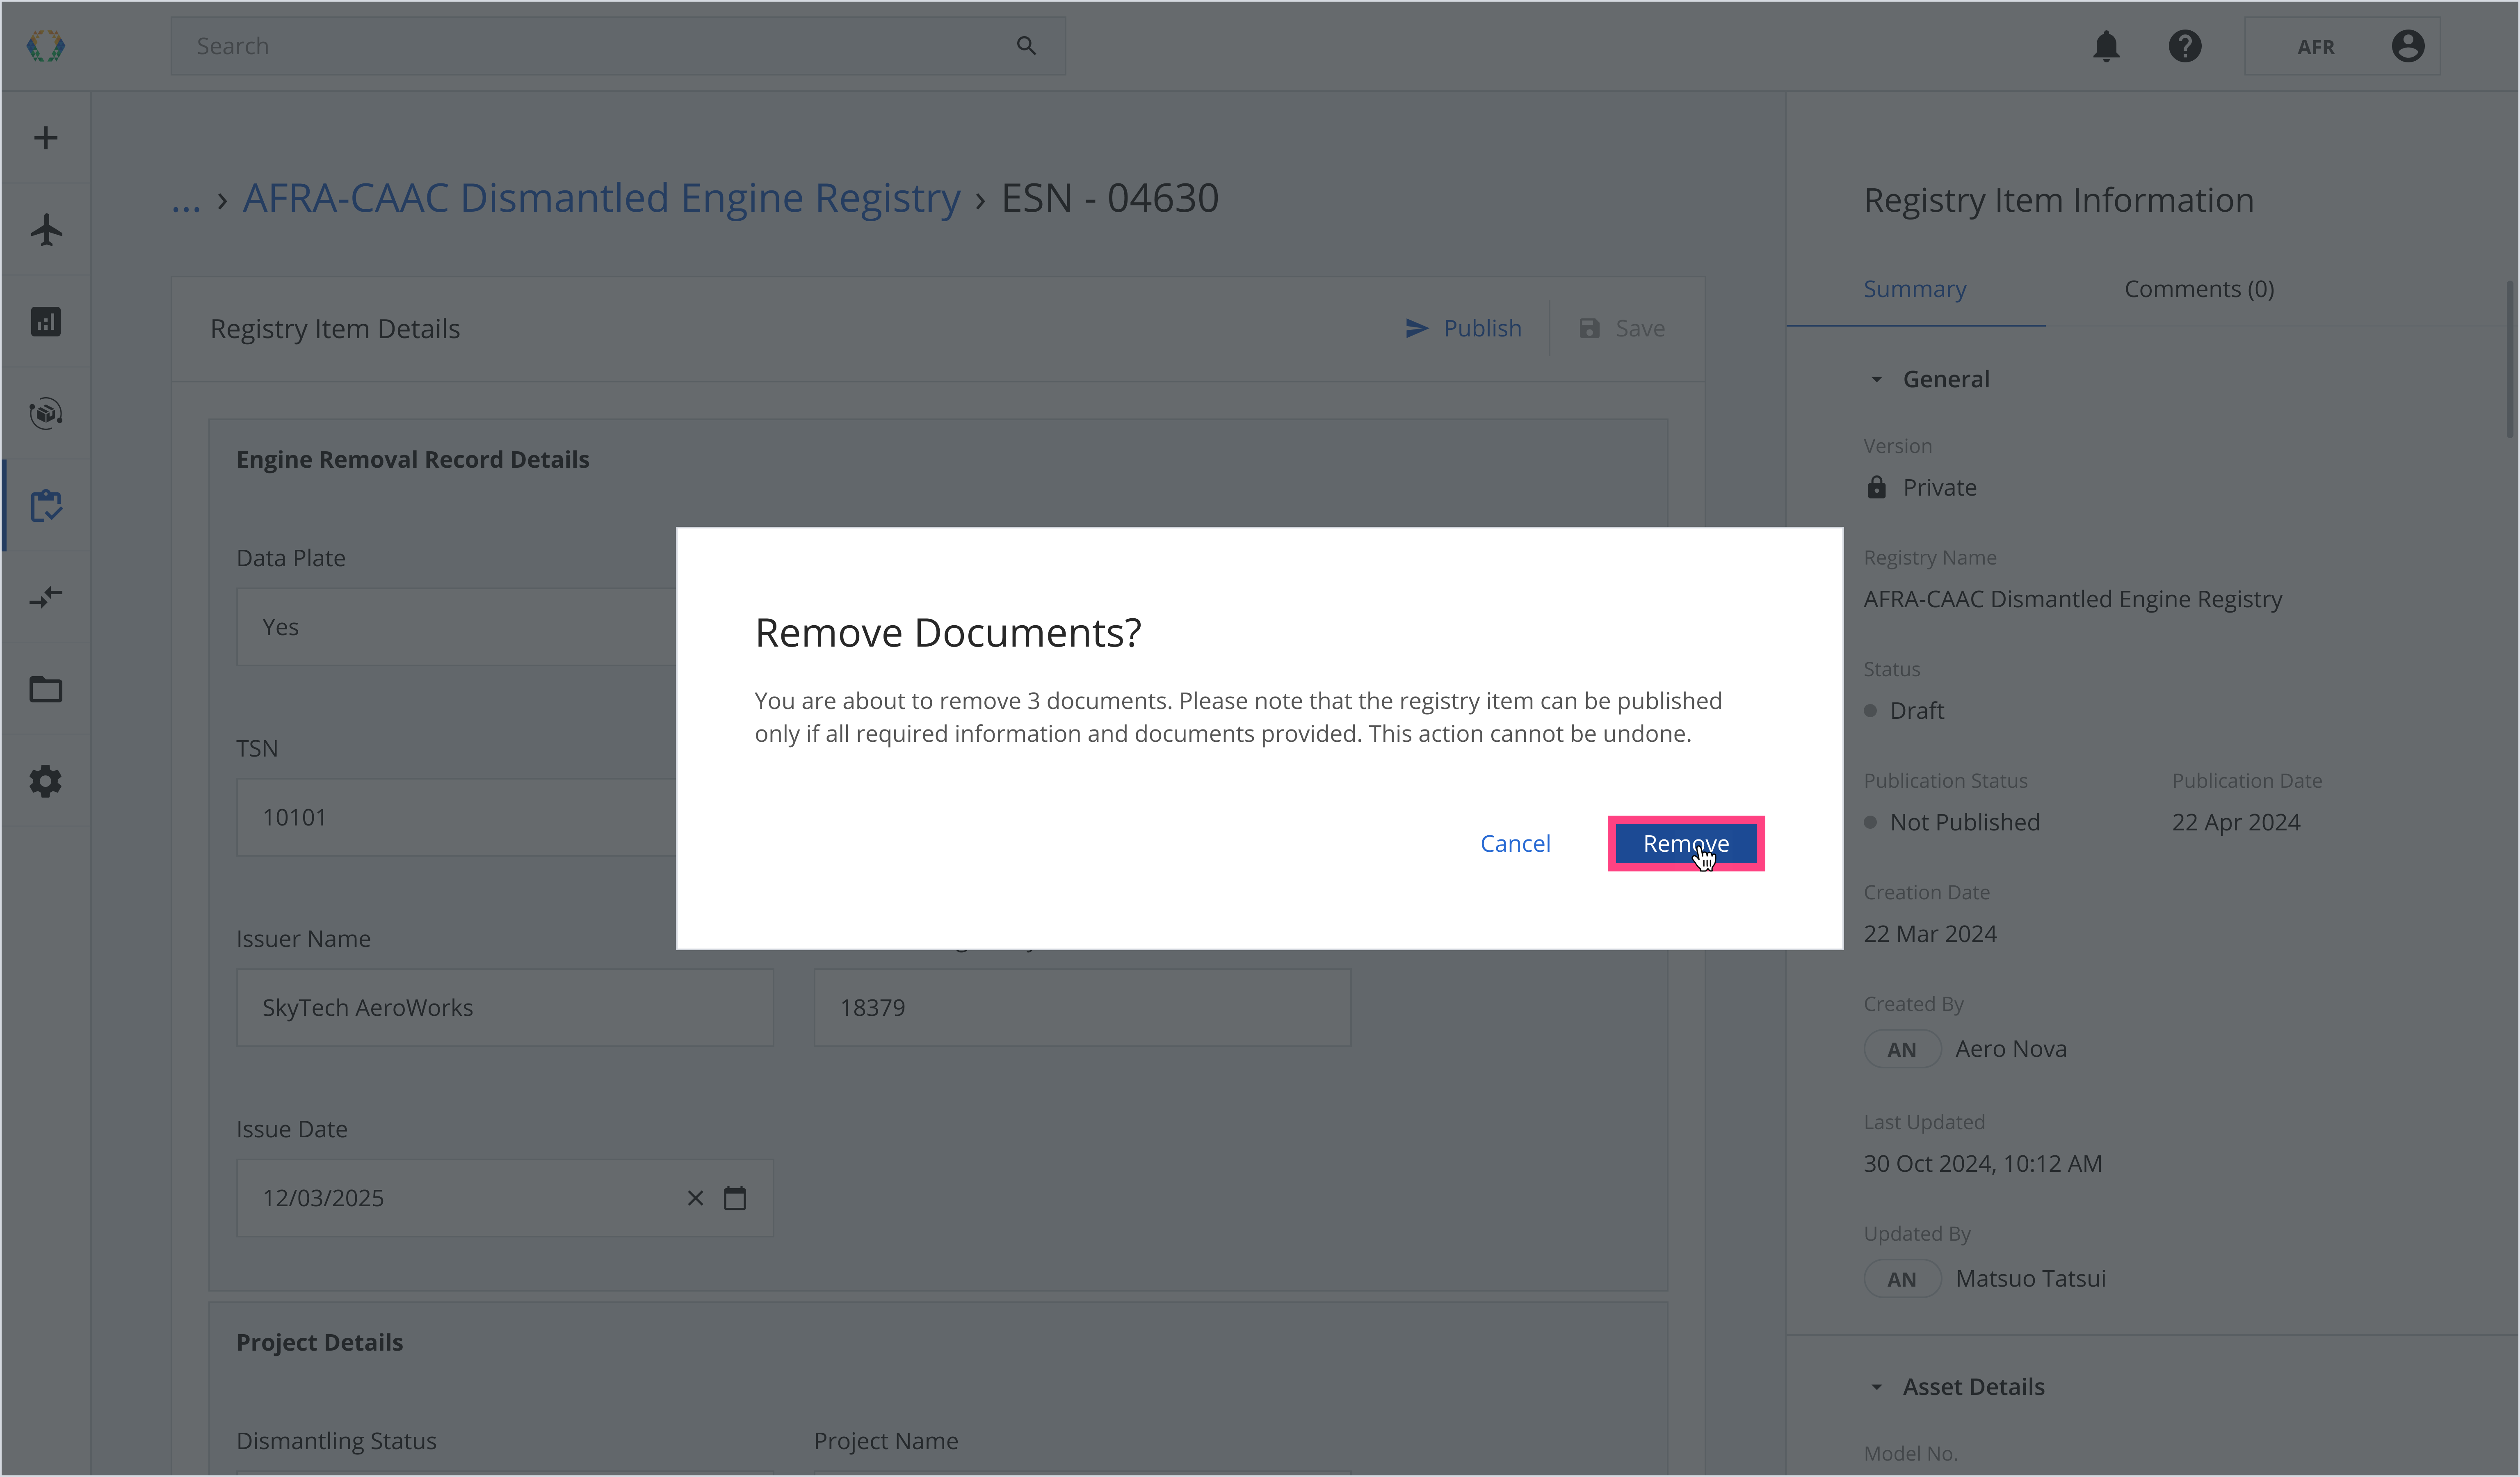Click the plus icon in the sidebar
2520x1477 pixels.
pyautogui.click(x=46, y=138)
